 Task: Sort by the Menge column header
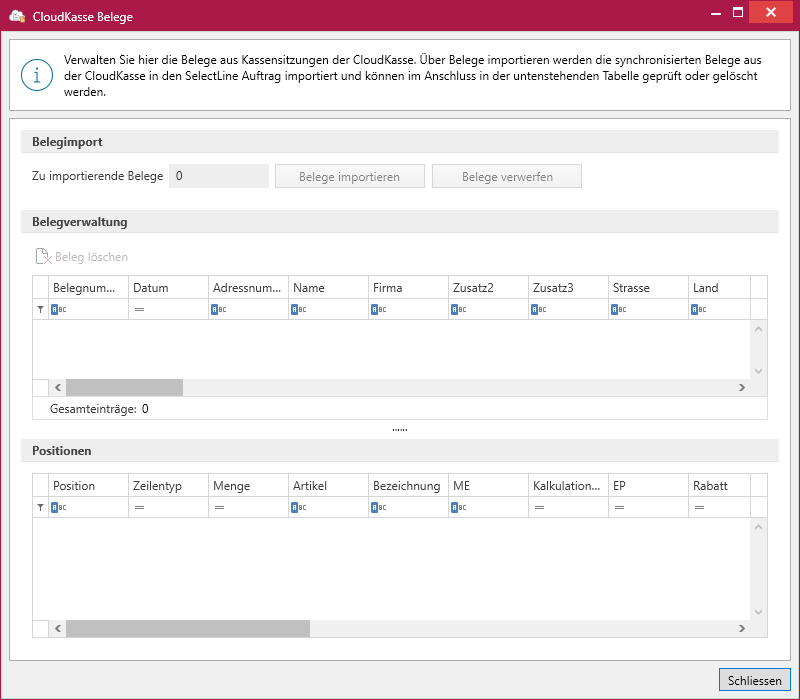coord(248,485)
